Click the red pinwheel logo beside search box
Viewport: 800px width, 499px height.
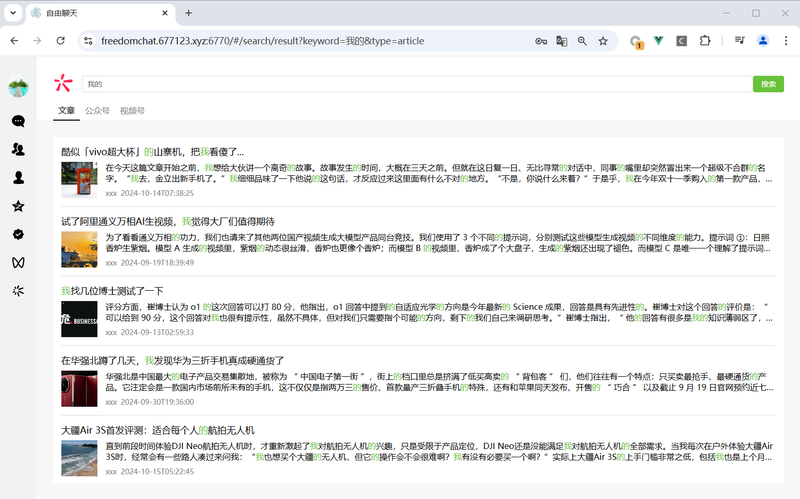(63, 83)
